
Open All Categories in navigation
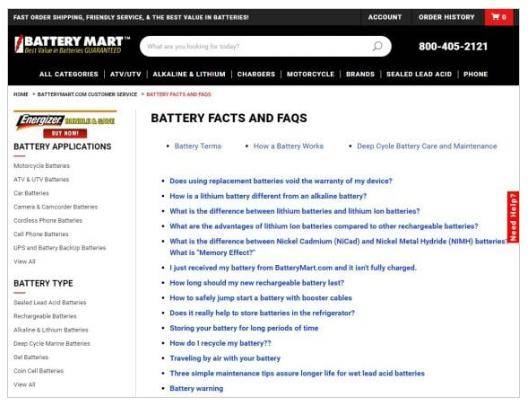pyautogui.click(x=69, y=74)
